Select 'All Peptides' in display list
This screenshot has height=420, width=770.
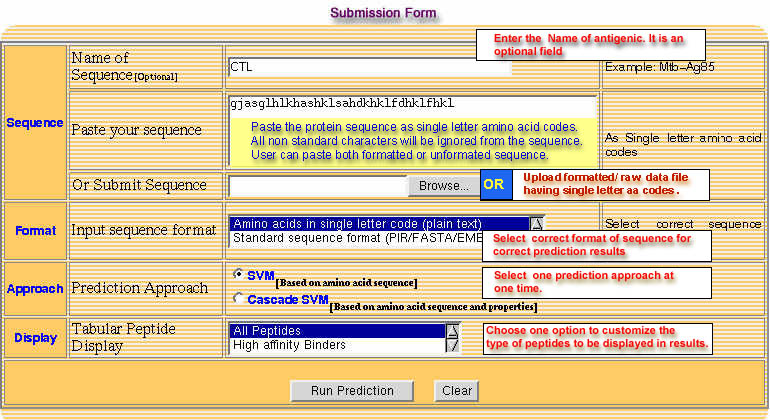[x=336, y=330]
